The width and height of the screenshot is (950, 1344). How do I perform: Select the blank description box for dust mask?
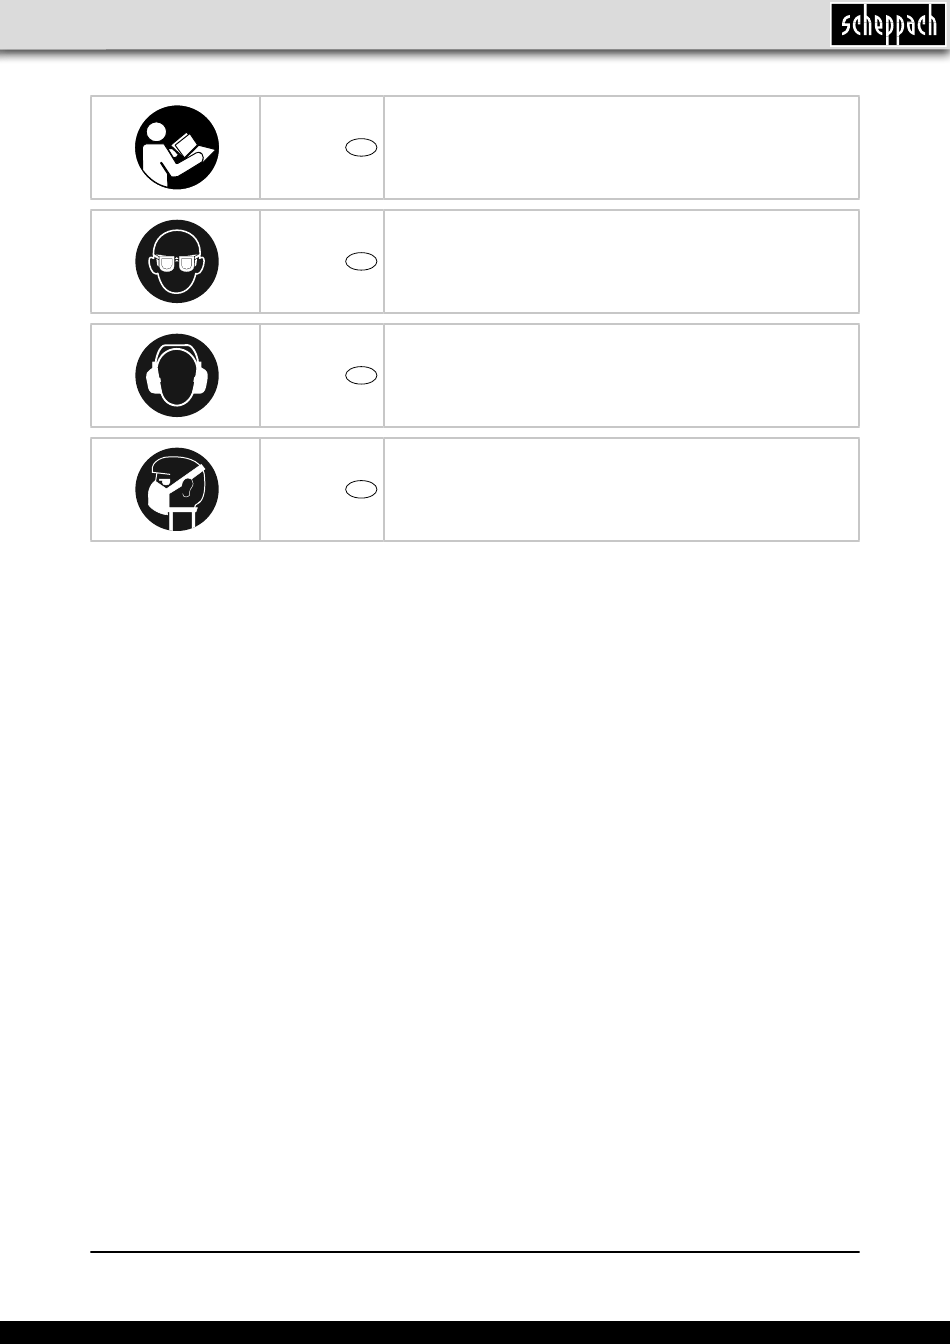coord(621,489)
